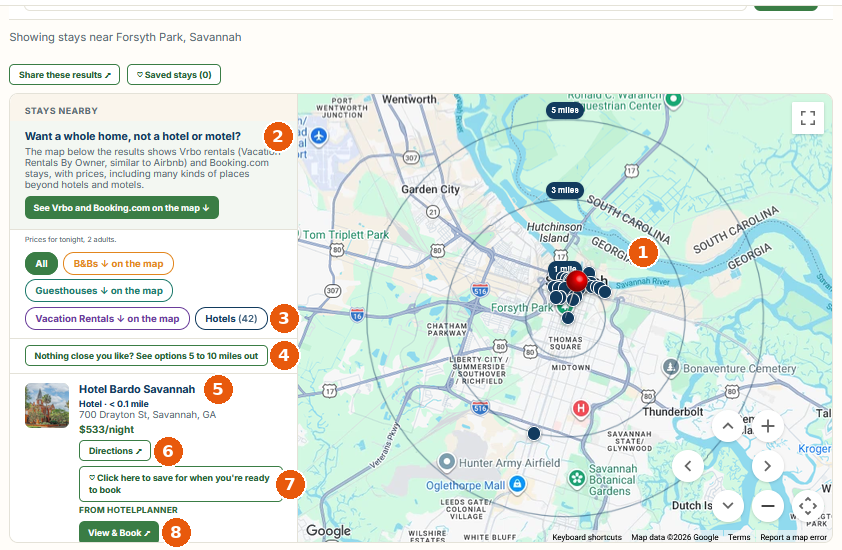Click the Google logo on the map
The image size is (842, 550).
click(328, 531)
